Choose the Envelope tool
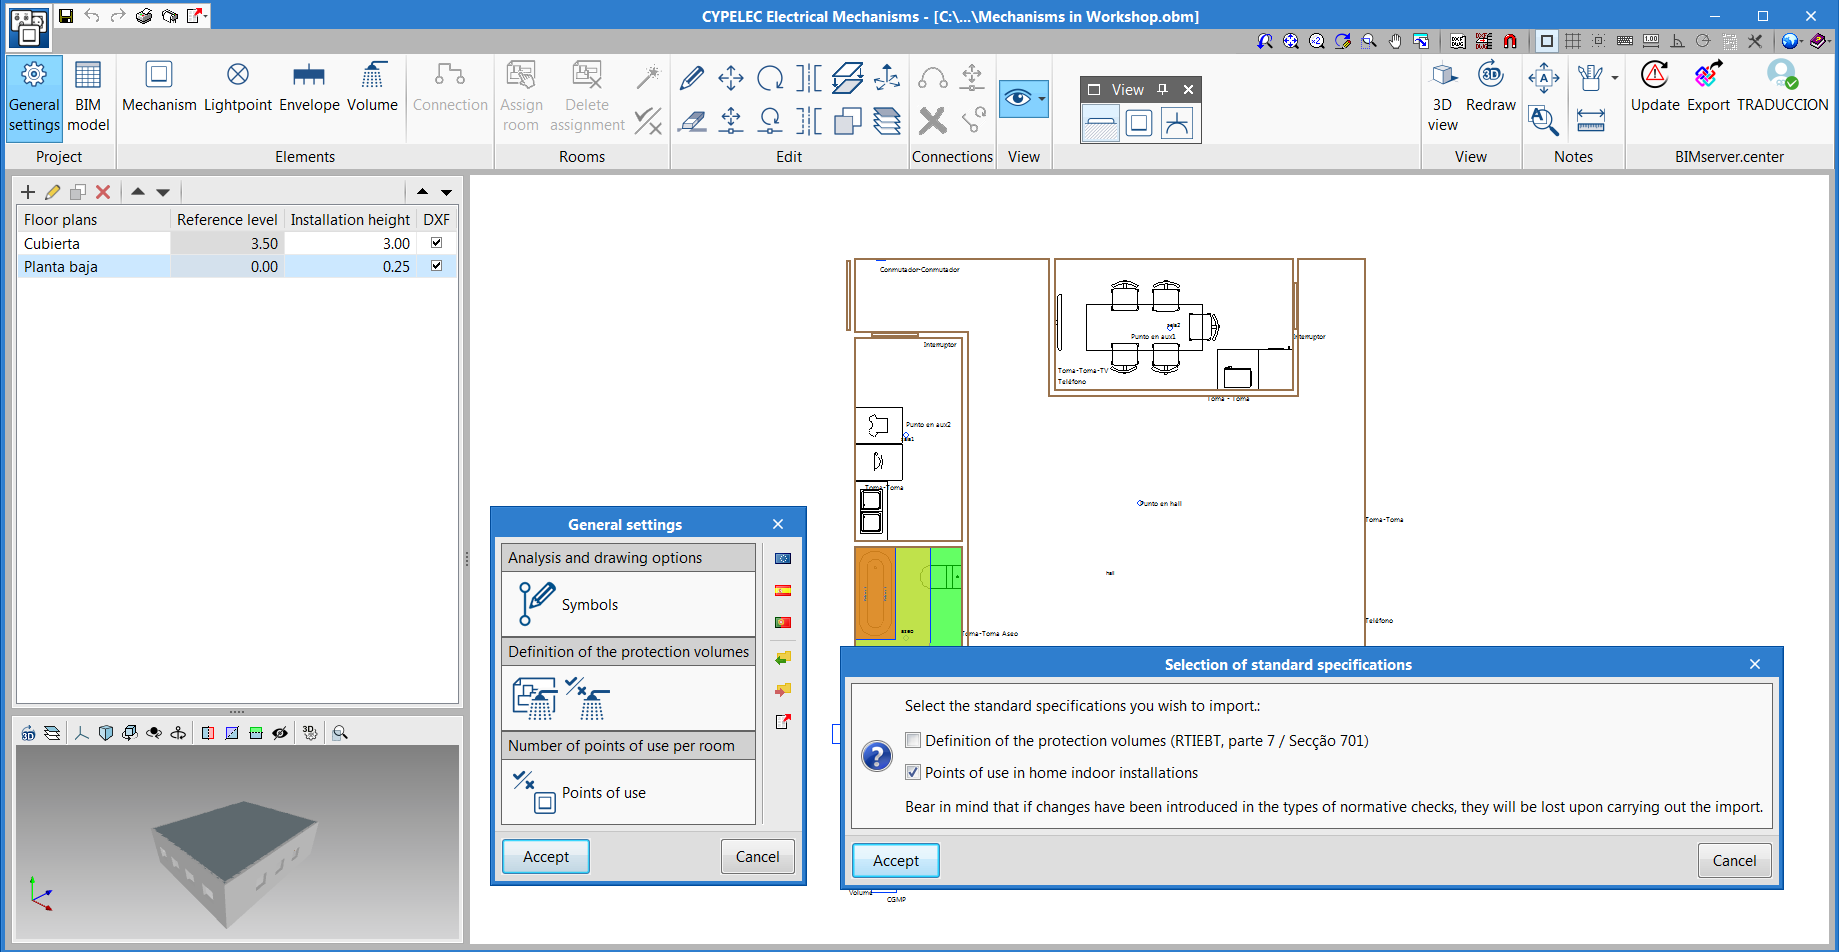This screenshot has width=1839, height=952. [309, 87]
